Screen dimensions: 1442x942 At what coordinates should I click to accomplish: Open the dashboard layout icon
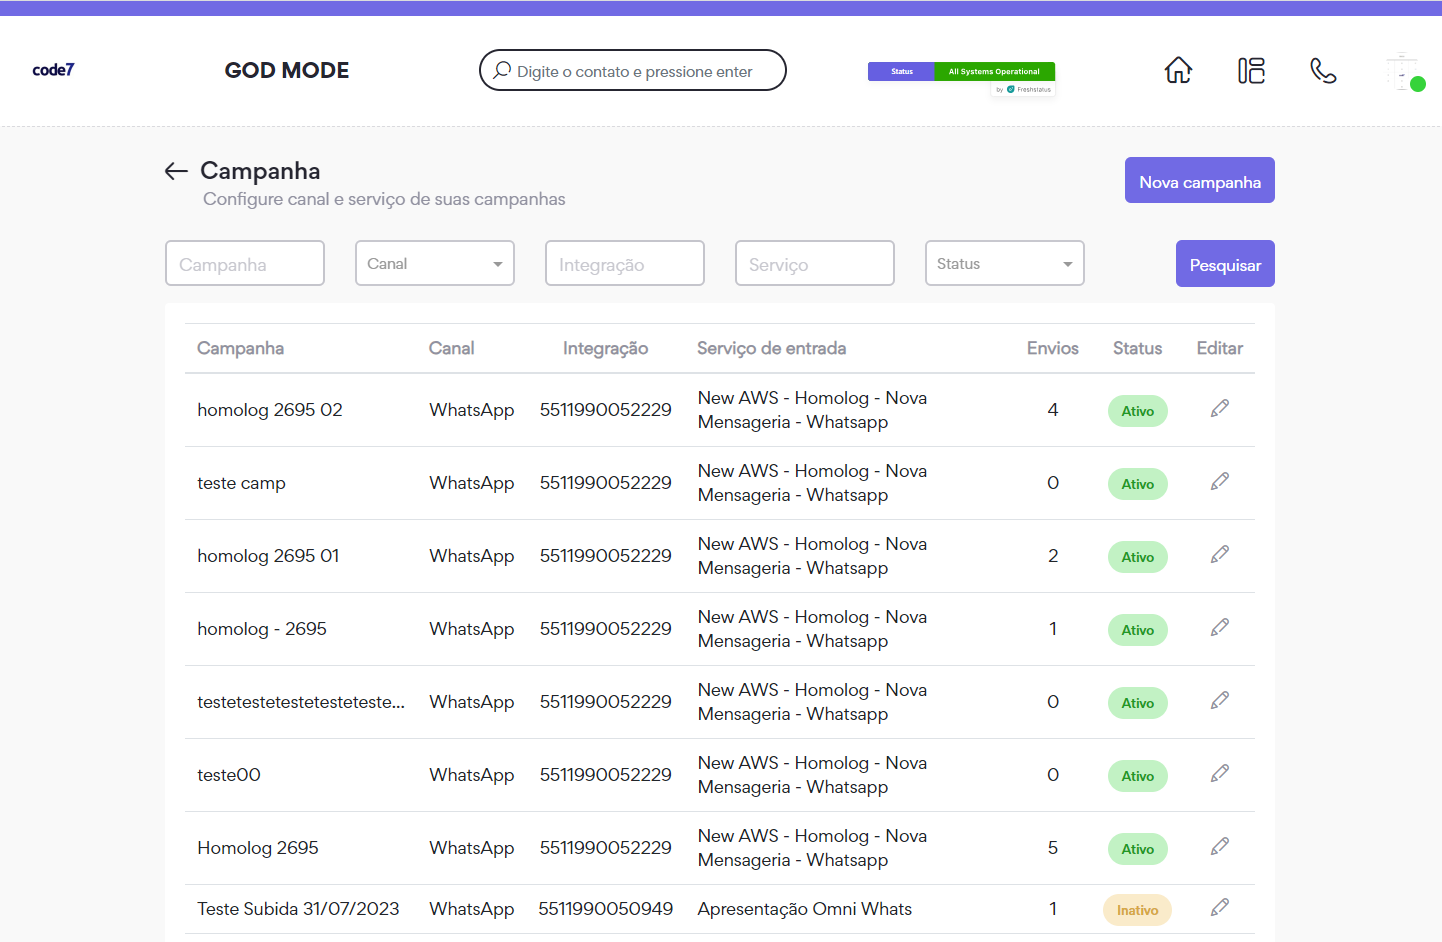[1251, 71]
